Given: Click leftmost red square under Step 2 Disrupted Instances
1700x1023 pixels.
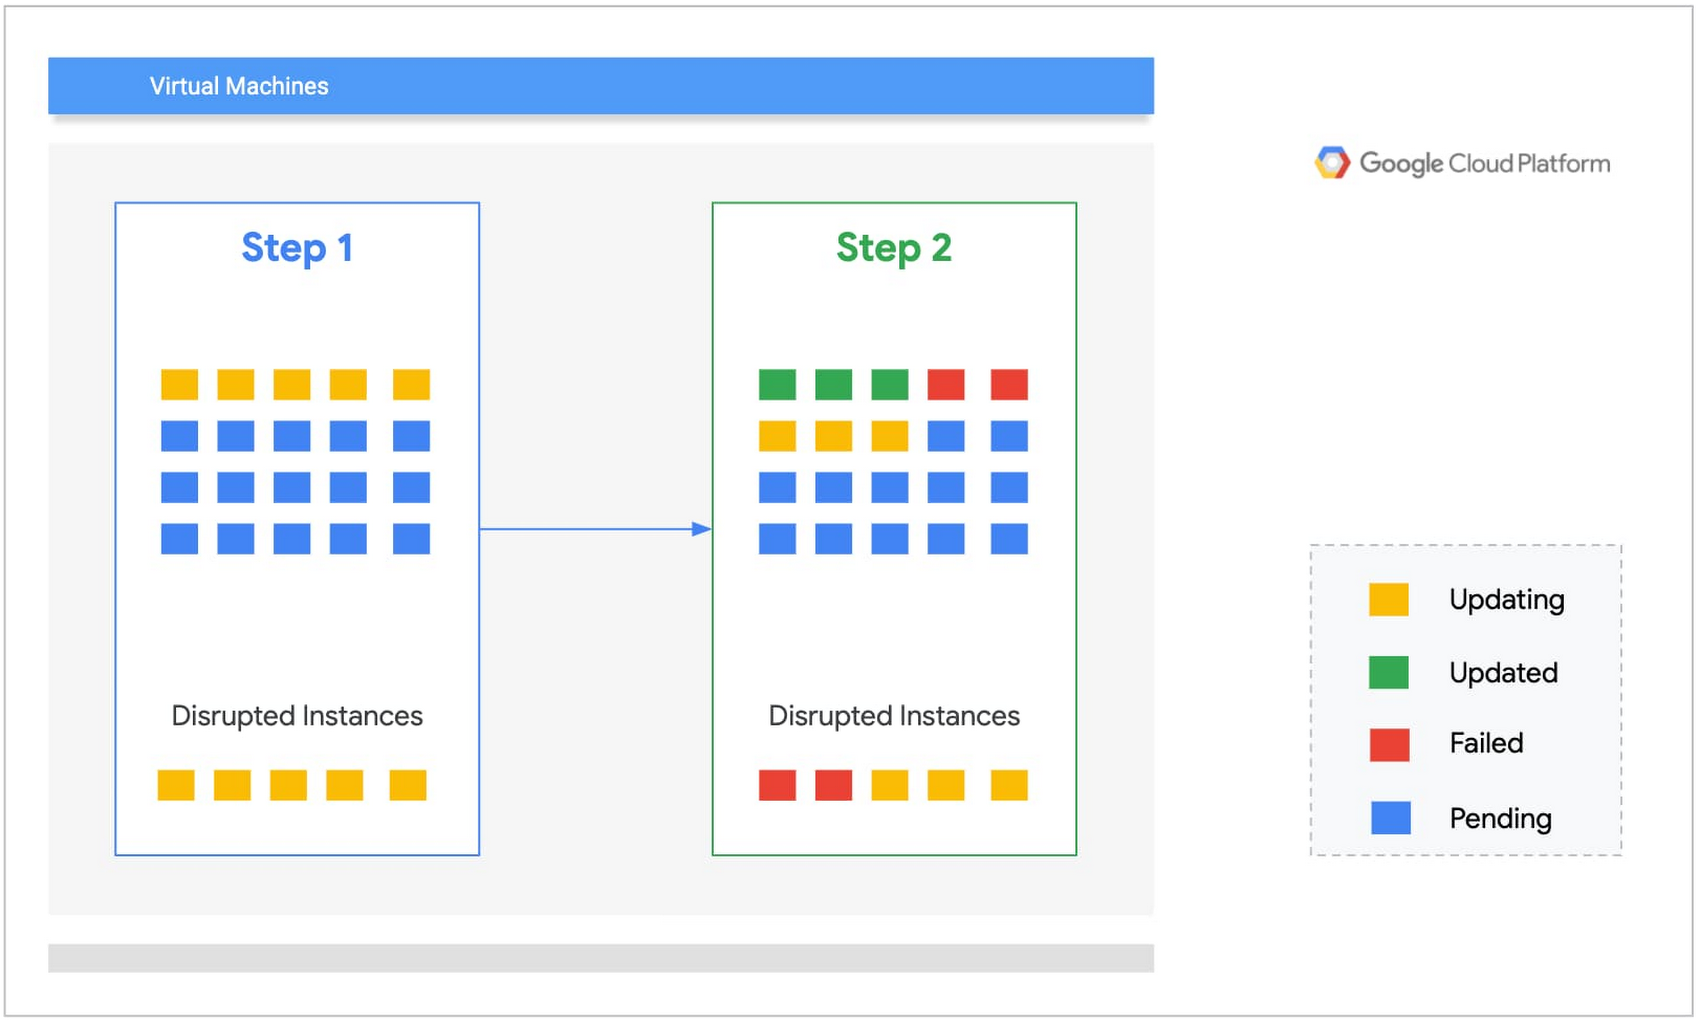Looking at the screenshot, I should click(777, 786).
